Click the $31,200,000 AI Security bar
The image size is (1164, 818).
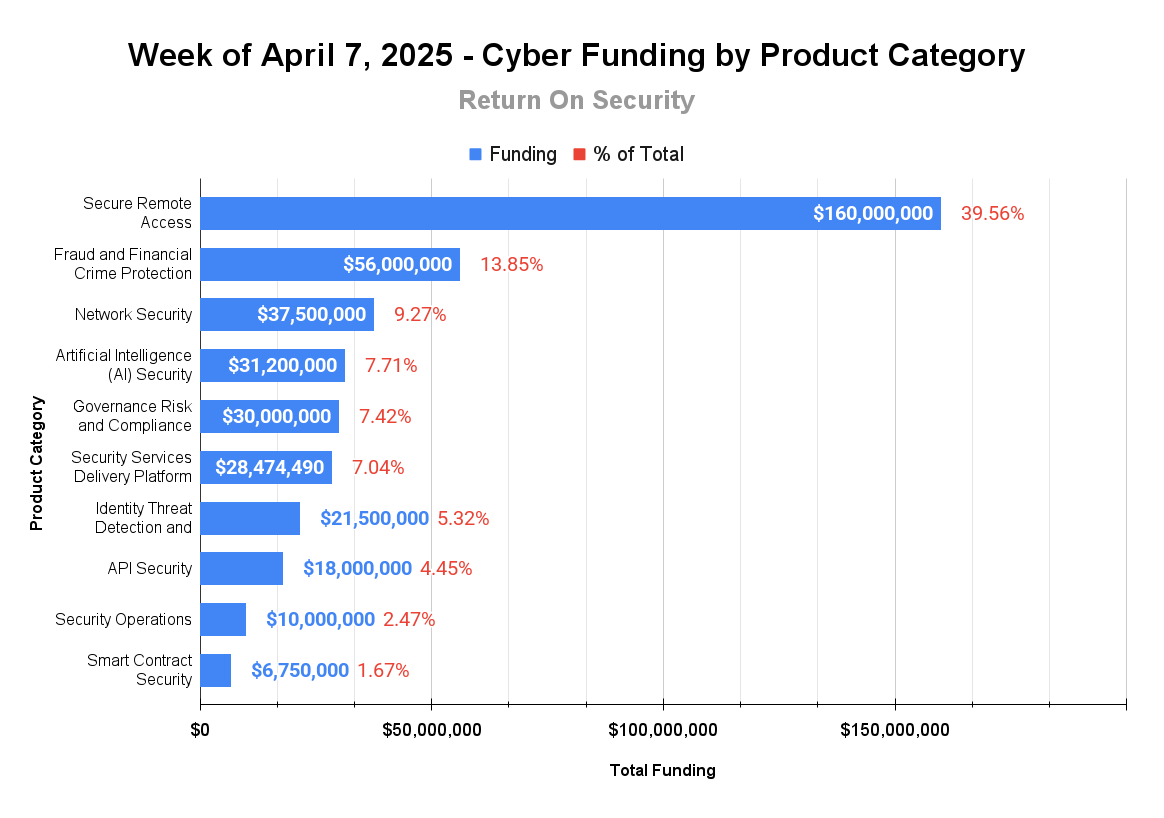tap(272, 365)
